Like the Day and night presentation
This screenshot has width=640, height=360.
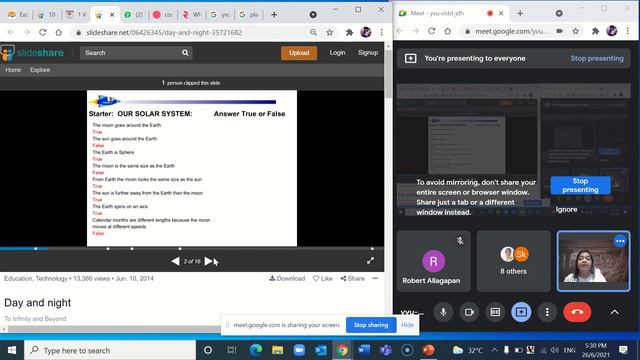click(322, 278)
